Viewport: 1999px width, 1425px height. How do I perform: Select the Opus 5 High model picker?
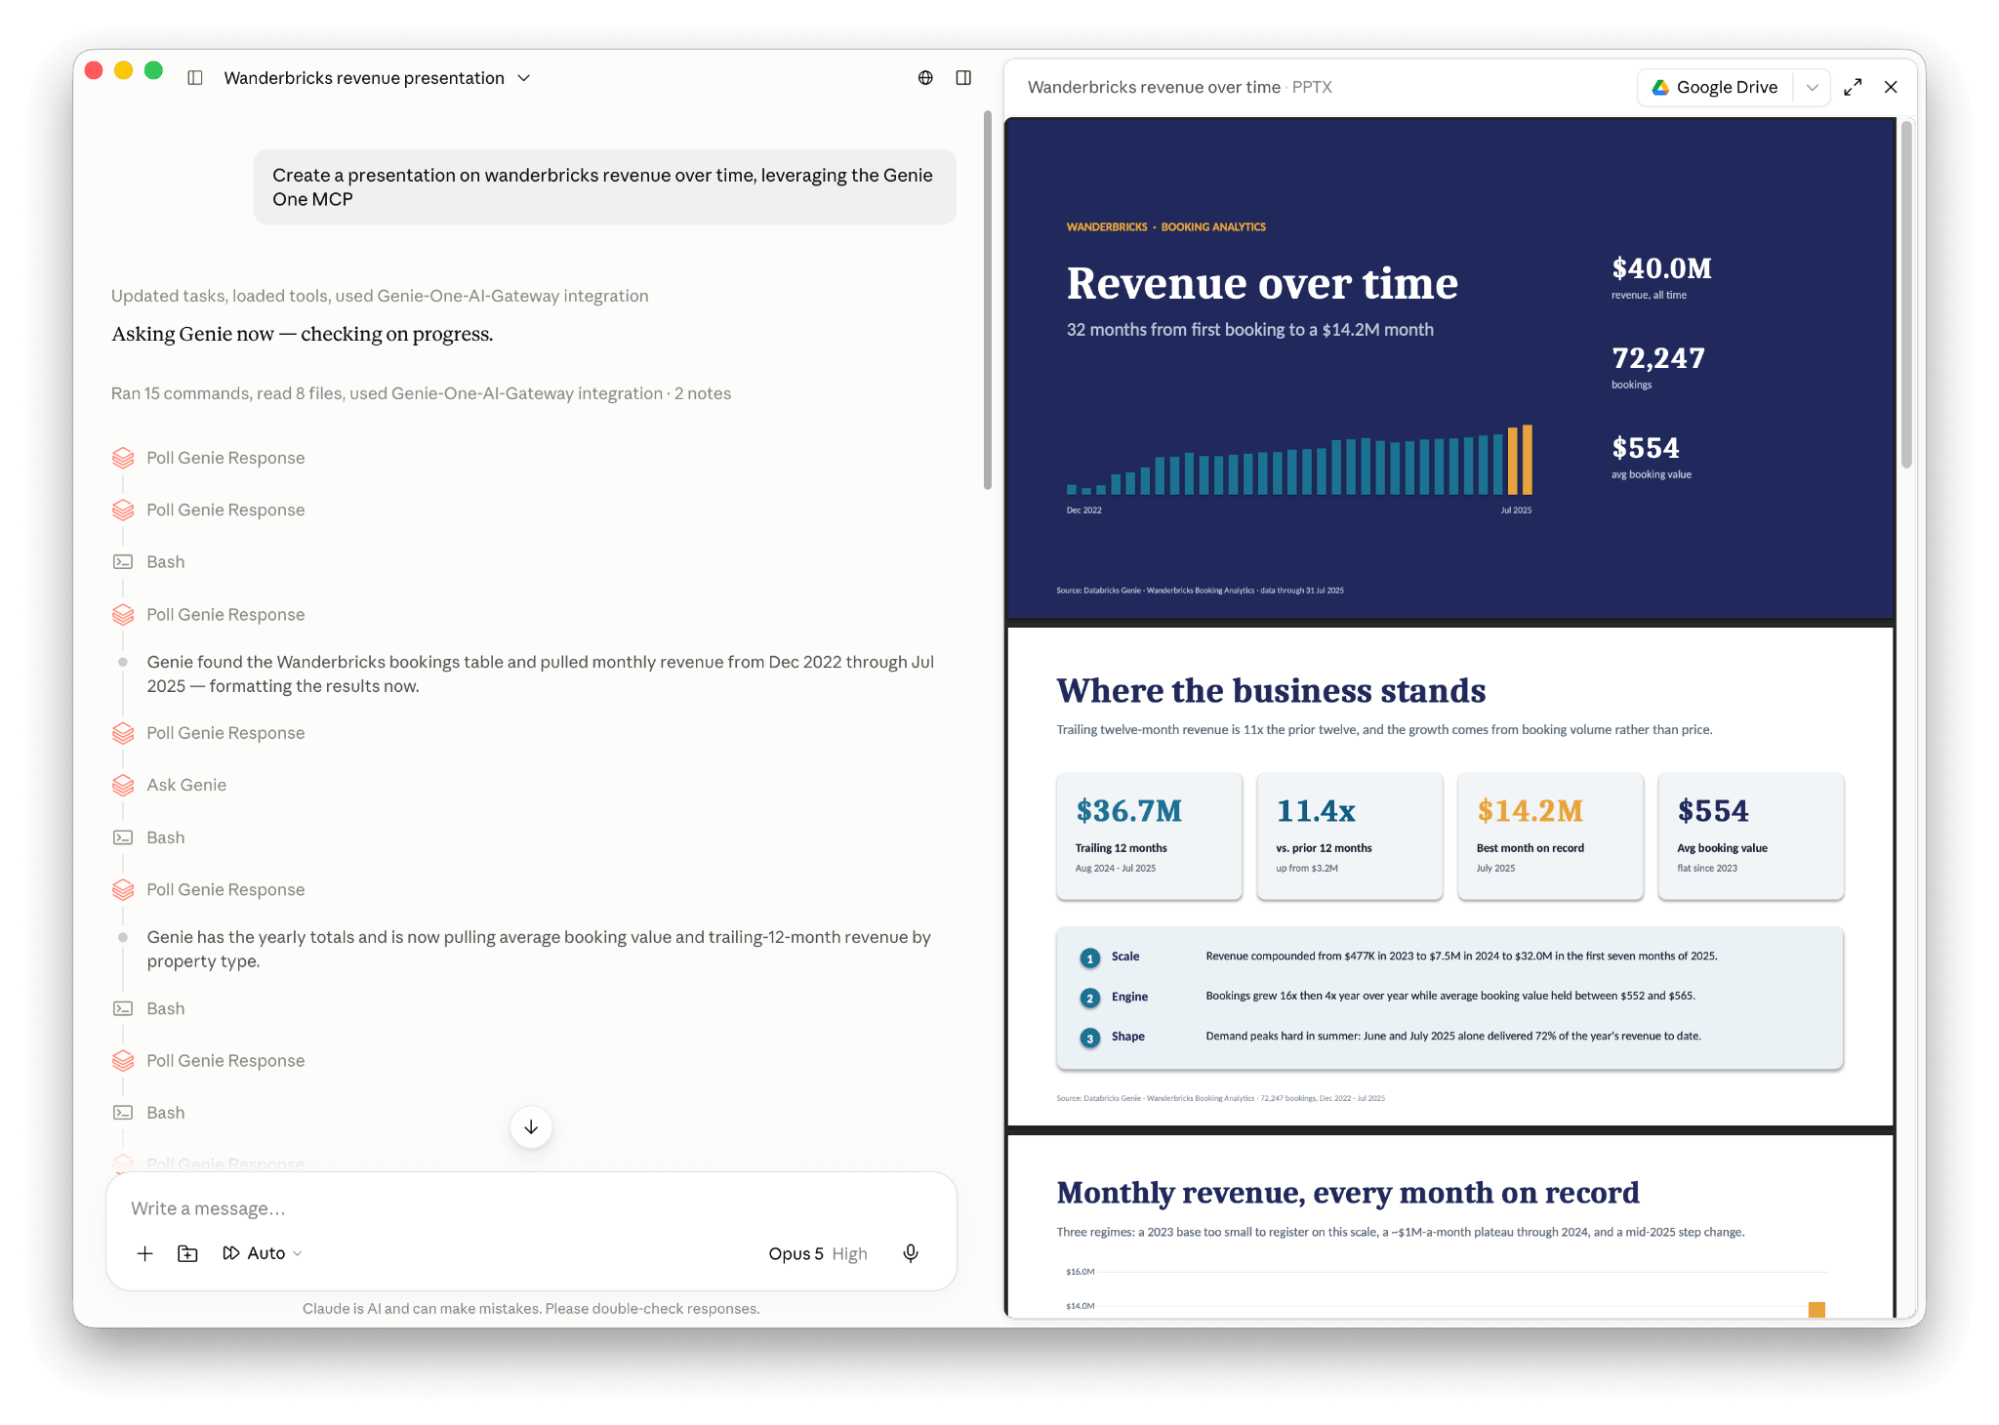817,1253
